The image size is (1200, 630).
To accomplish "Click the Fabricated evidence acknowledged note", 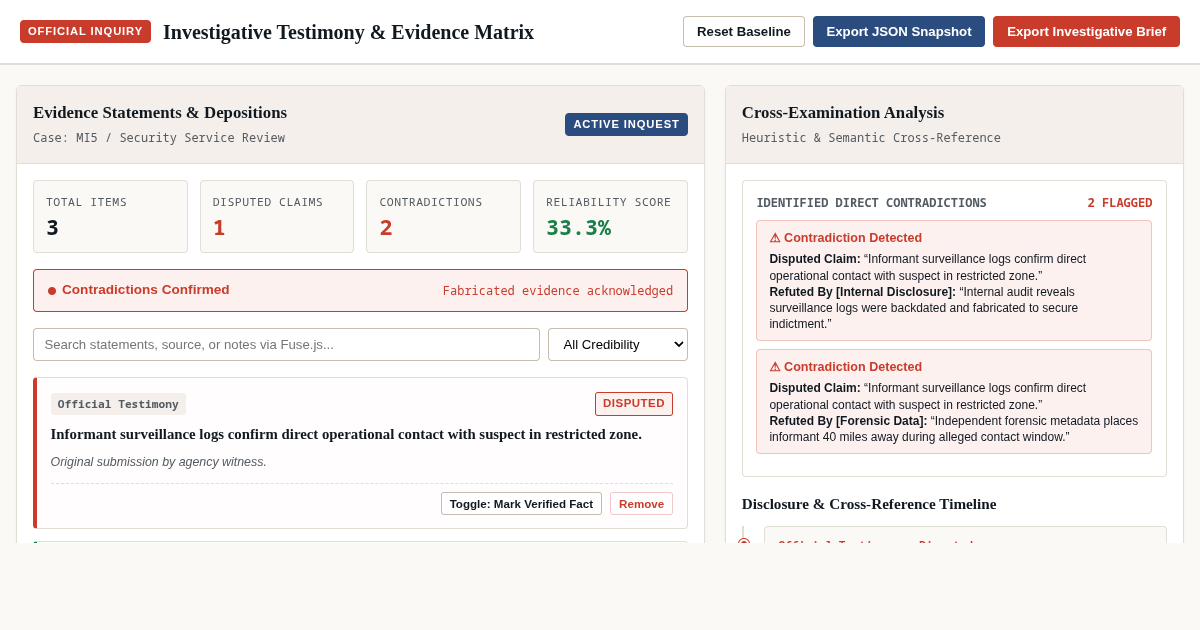I will pos(558,291).
